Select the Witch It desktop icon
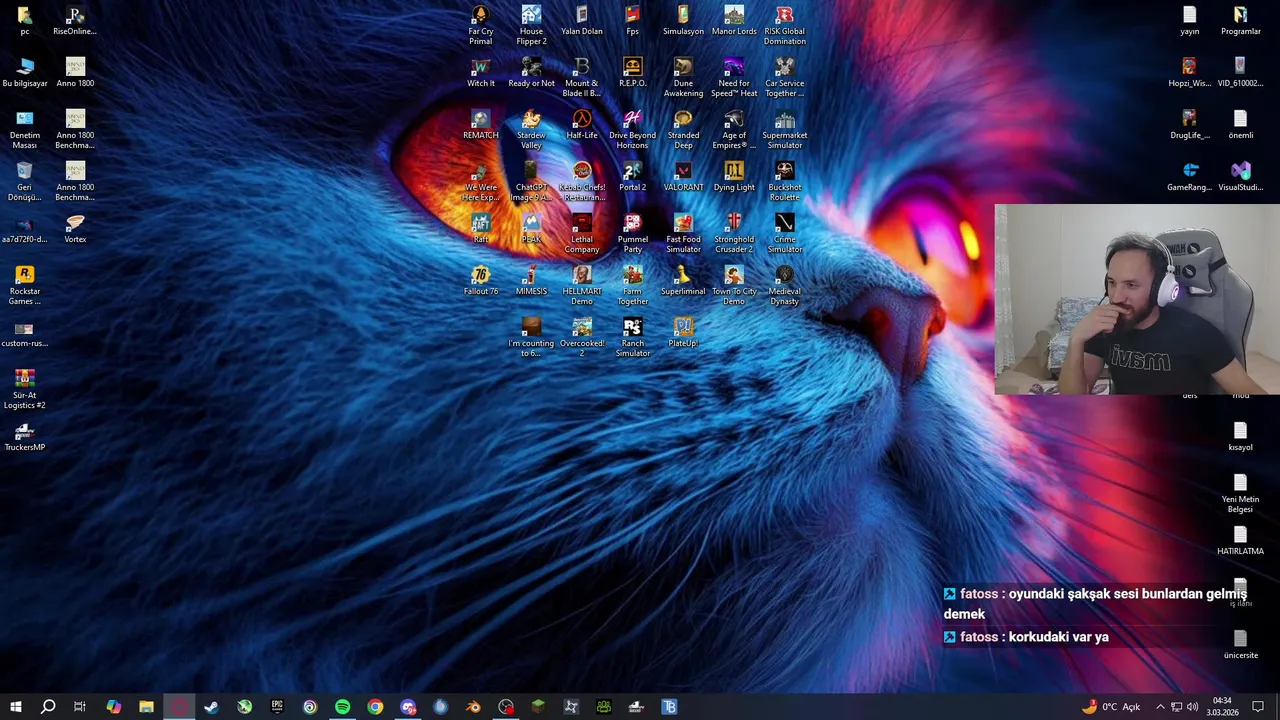1280x720 pixels. [x=480, y=72]
